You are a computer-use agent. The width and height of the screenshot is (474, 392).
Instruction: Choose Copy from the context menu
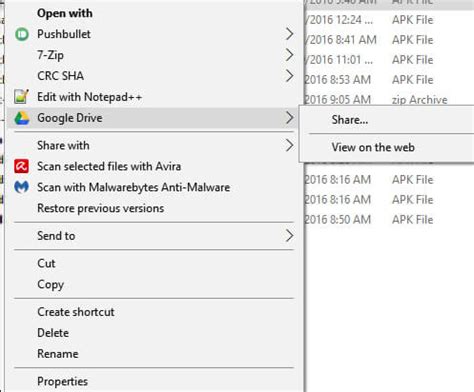point(154,284)
